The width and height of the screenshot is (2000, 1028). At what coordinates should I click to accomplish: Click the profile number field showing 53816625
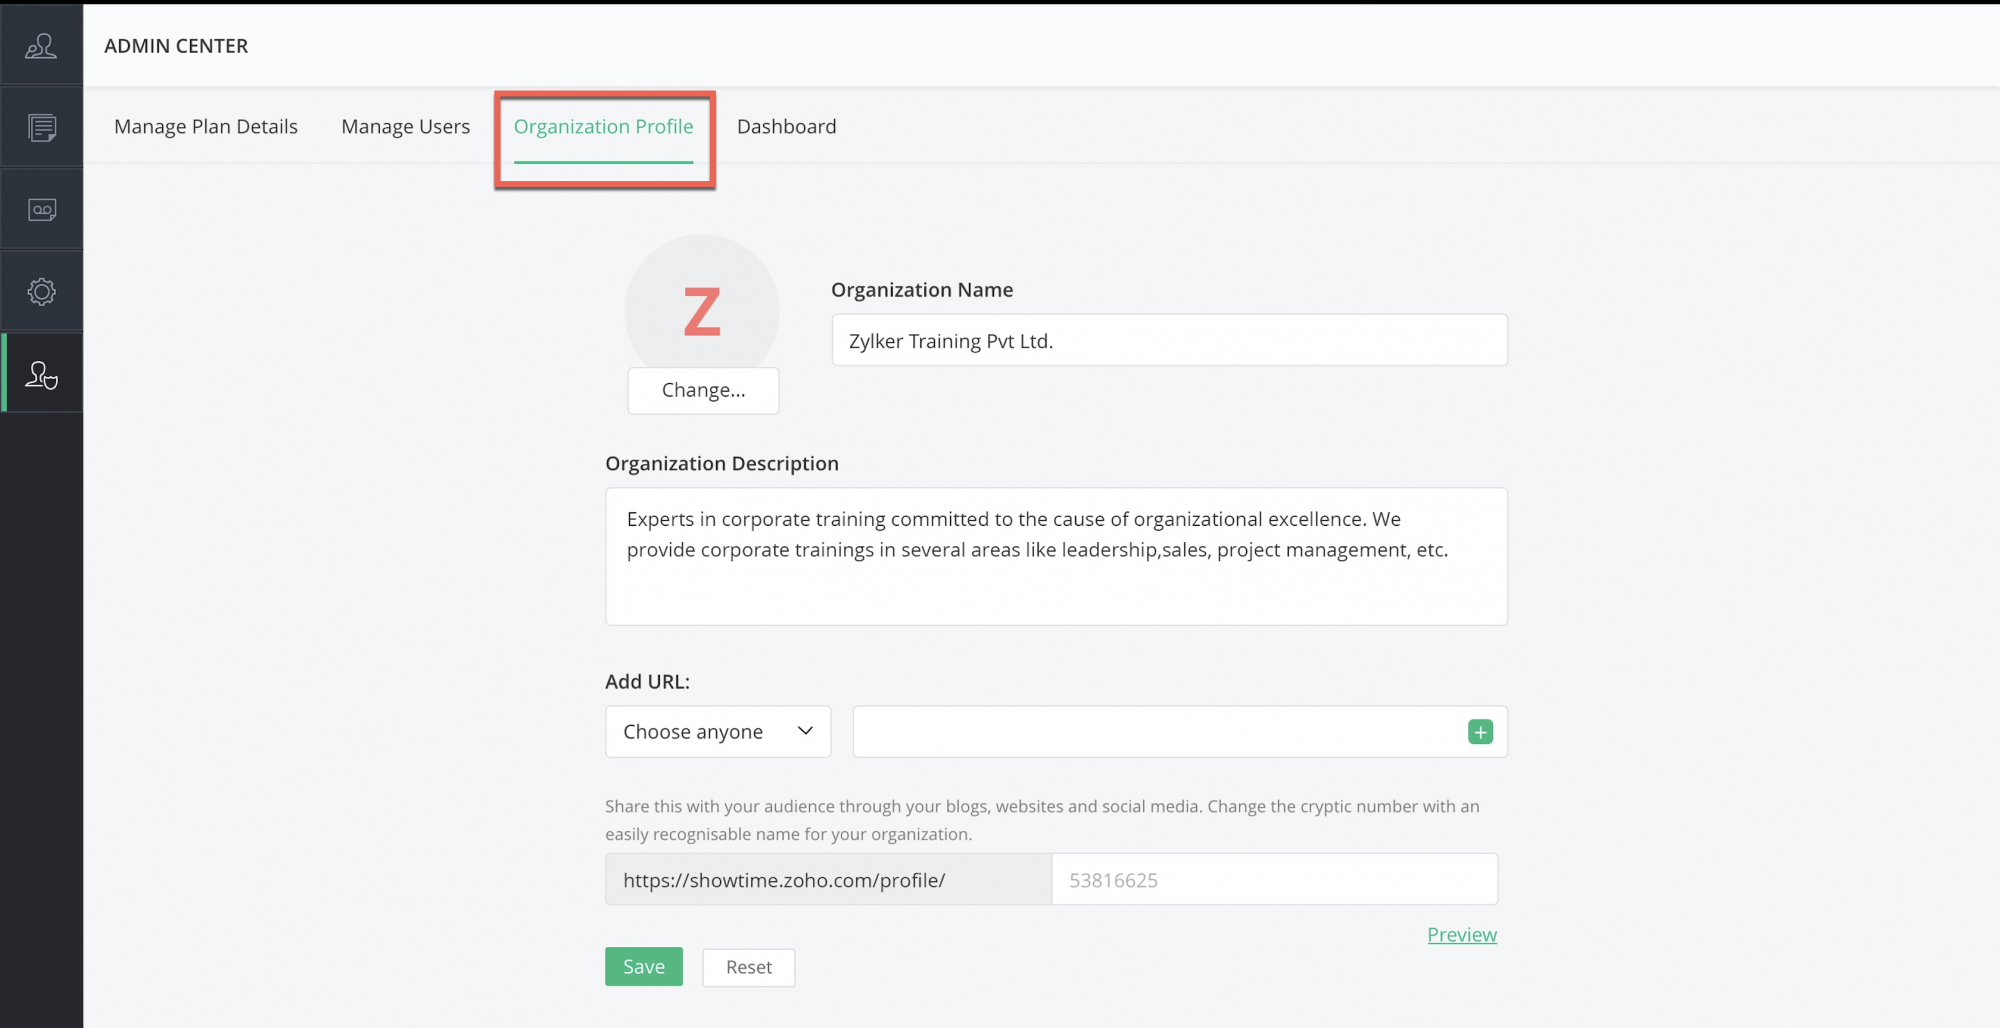[1274, 880]
